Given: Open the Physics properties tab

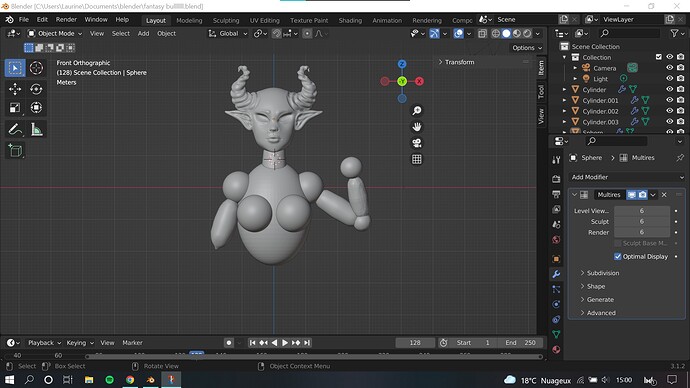Looking at the screenshot, I should [x=556, y=304].
